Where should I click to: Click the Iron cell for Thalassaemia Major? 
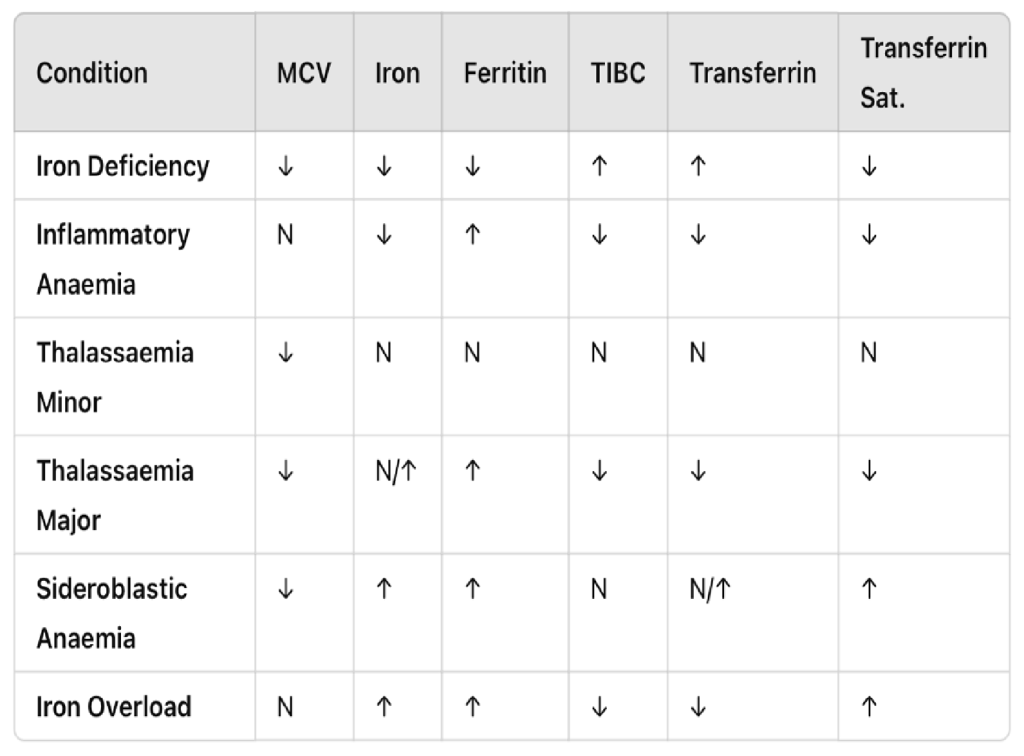click(x=397, y=472)
